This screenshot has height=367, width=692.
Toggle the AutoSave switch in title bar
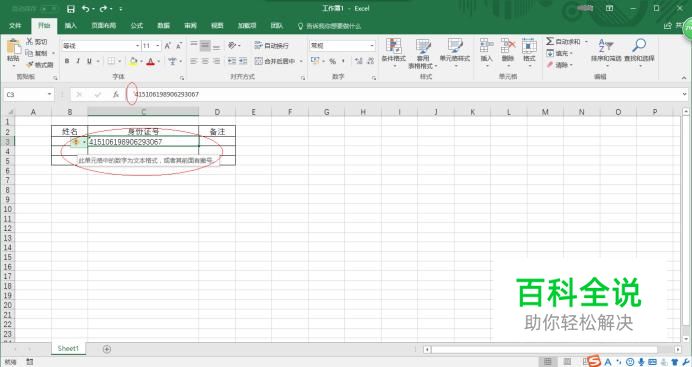(48, 9)
